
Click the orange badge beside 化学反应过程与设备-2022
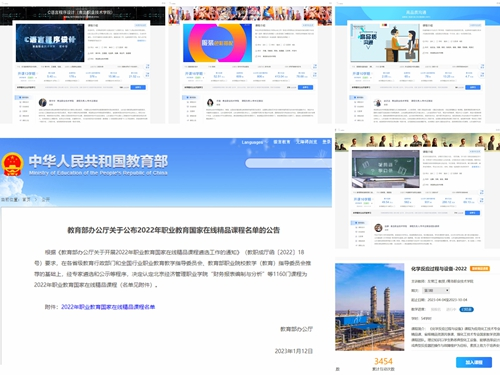coord(480,268)
